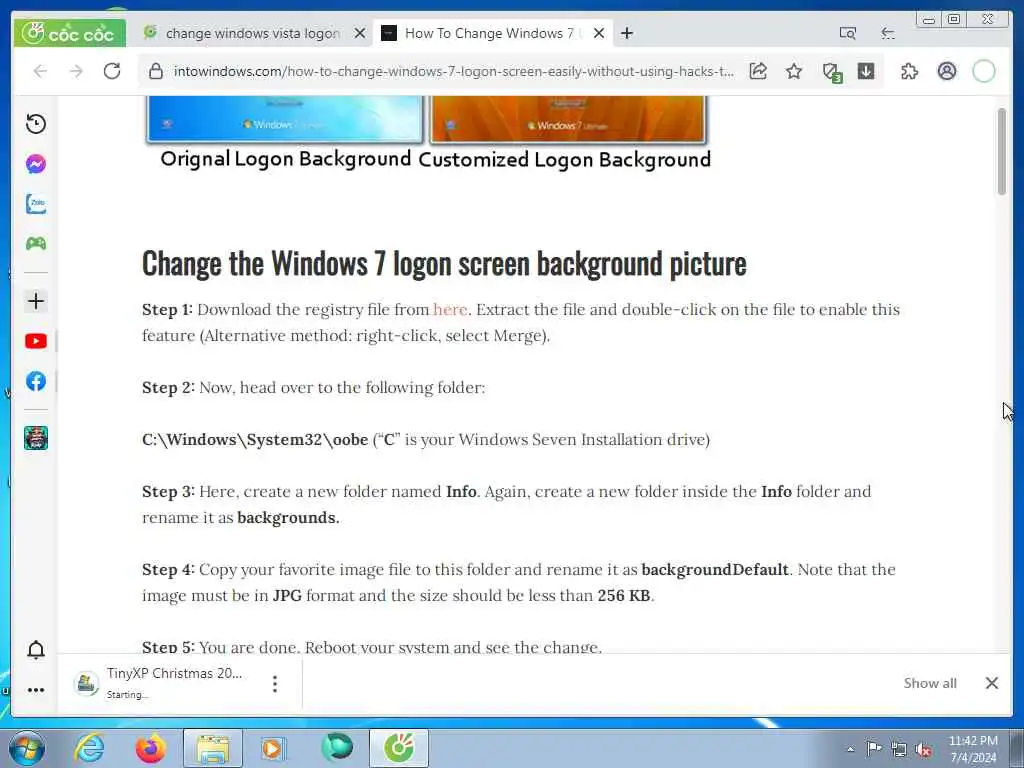Close the 'change windows vista logon' tab
This screenshot has height=768, width=1024.
(x=360, y=33)
